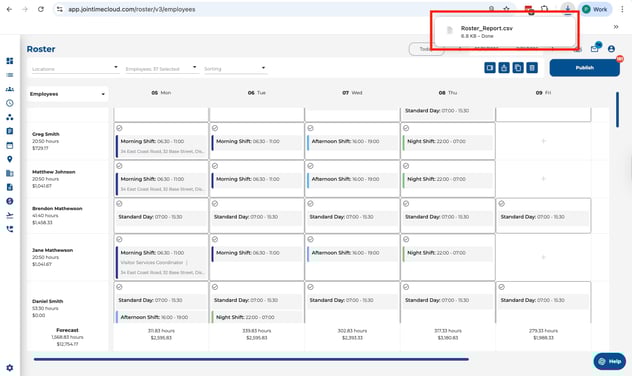Select the 05 Mon column header

[x=161, y=93]
